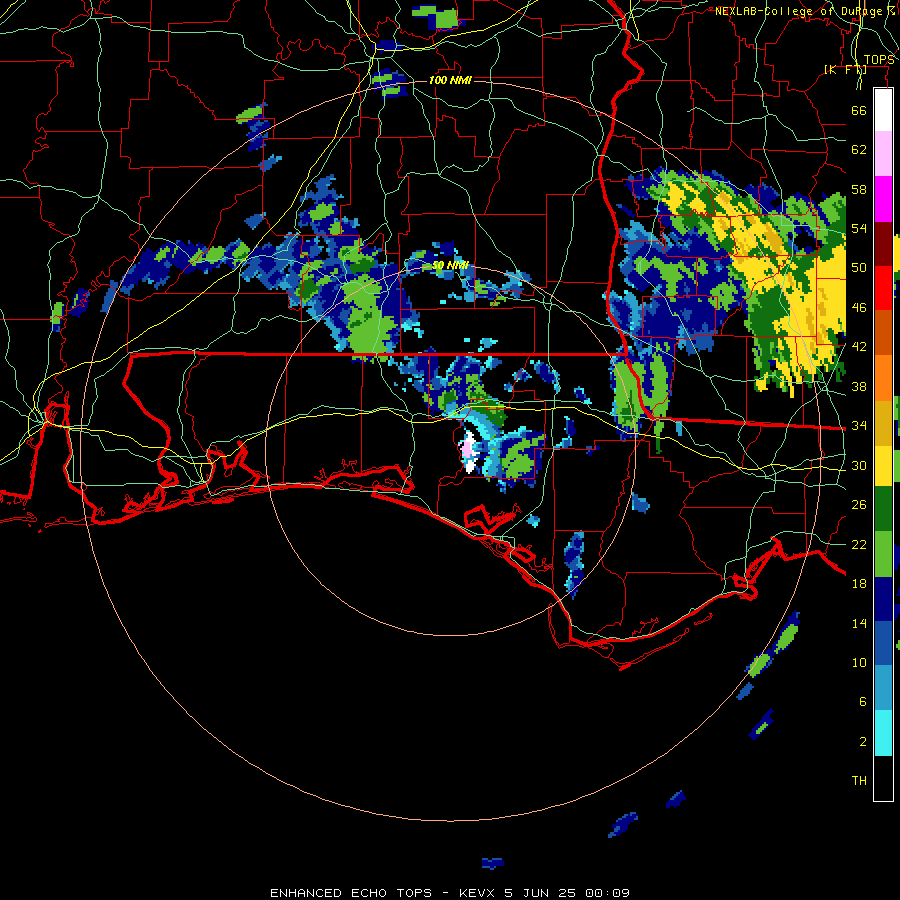The height and width of the screenshot is (900, 900).
Task: Click the bright red 46 kft swatch
Action: [883, 288]
